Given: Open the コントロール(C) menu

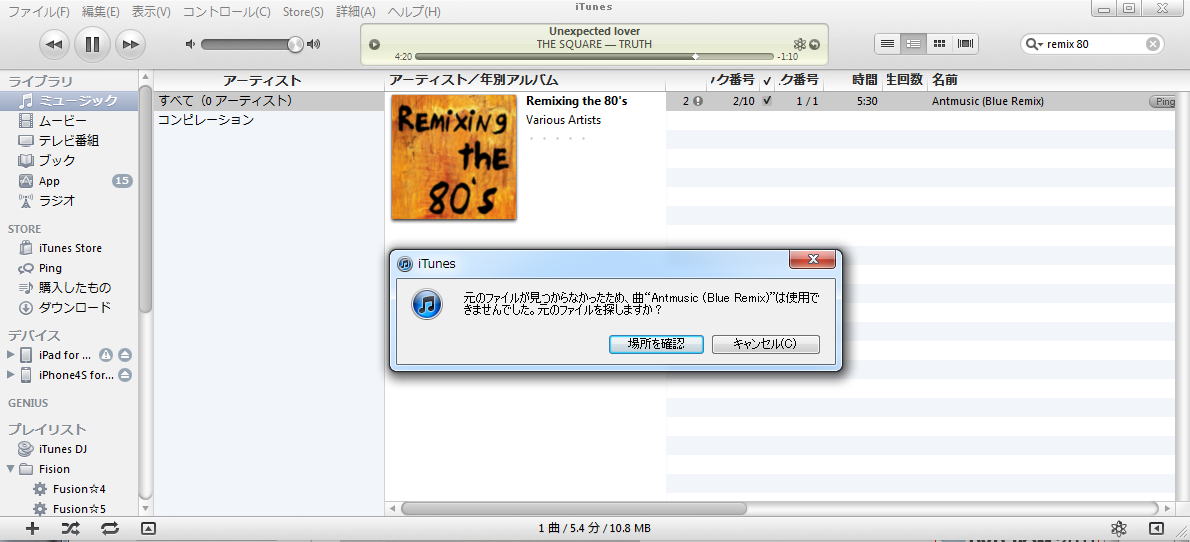Looking at the screenshot, I should click(x=226, y=12).
